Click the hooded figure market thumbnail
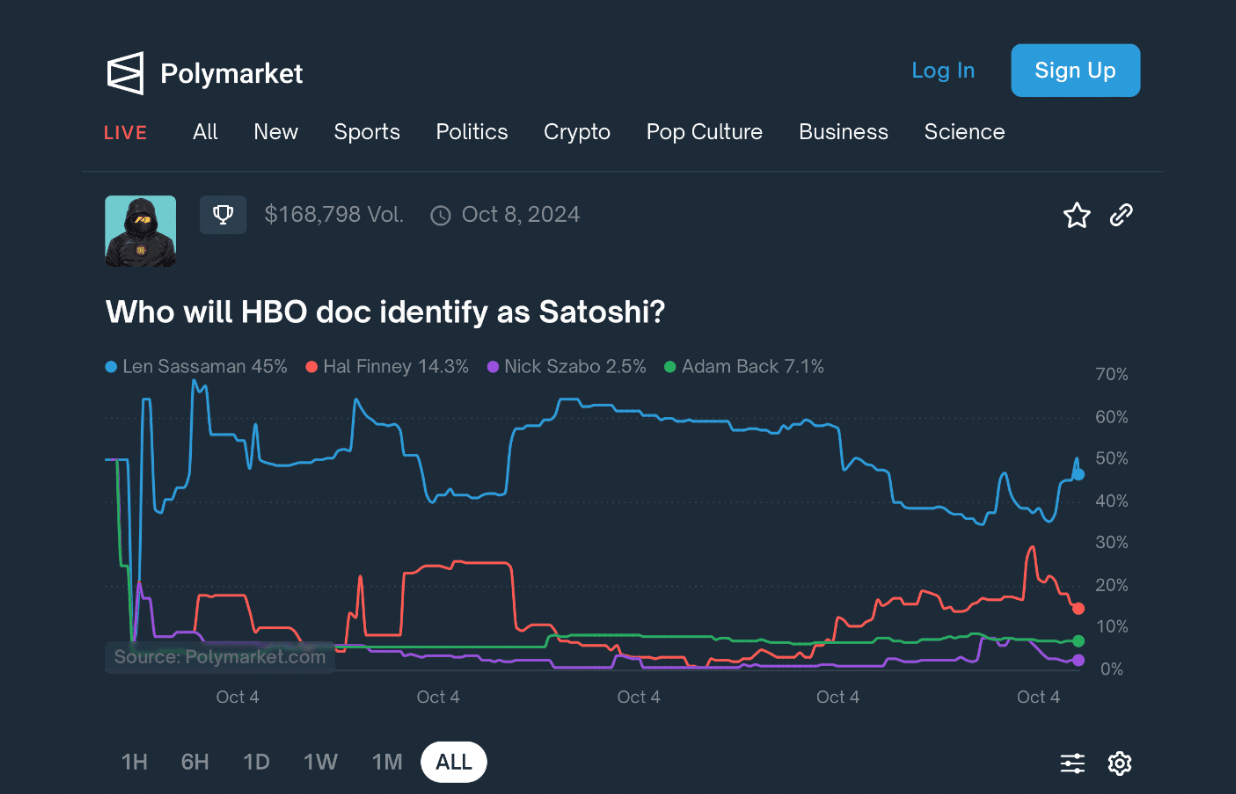 point(141,231)
